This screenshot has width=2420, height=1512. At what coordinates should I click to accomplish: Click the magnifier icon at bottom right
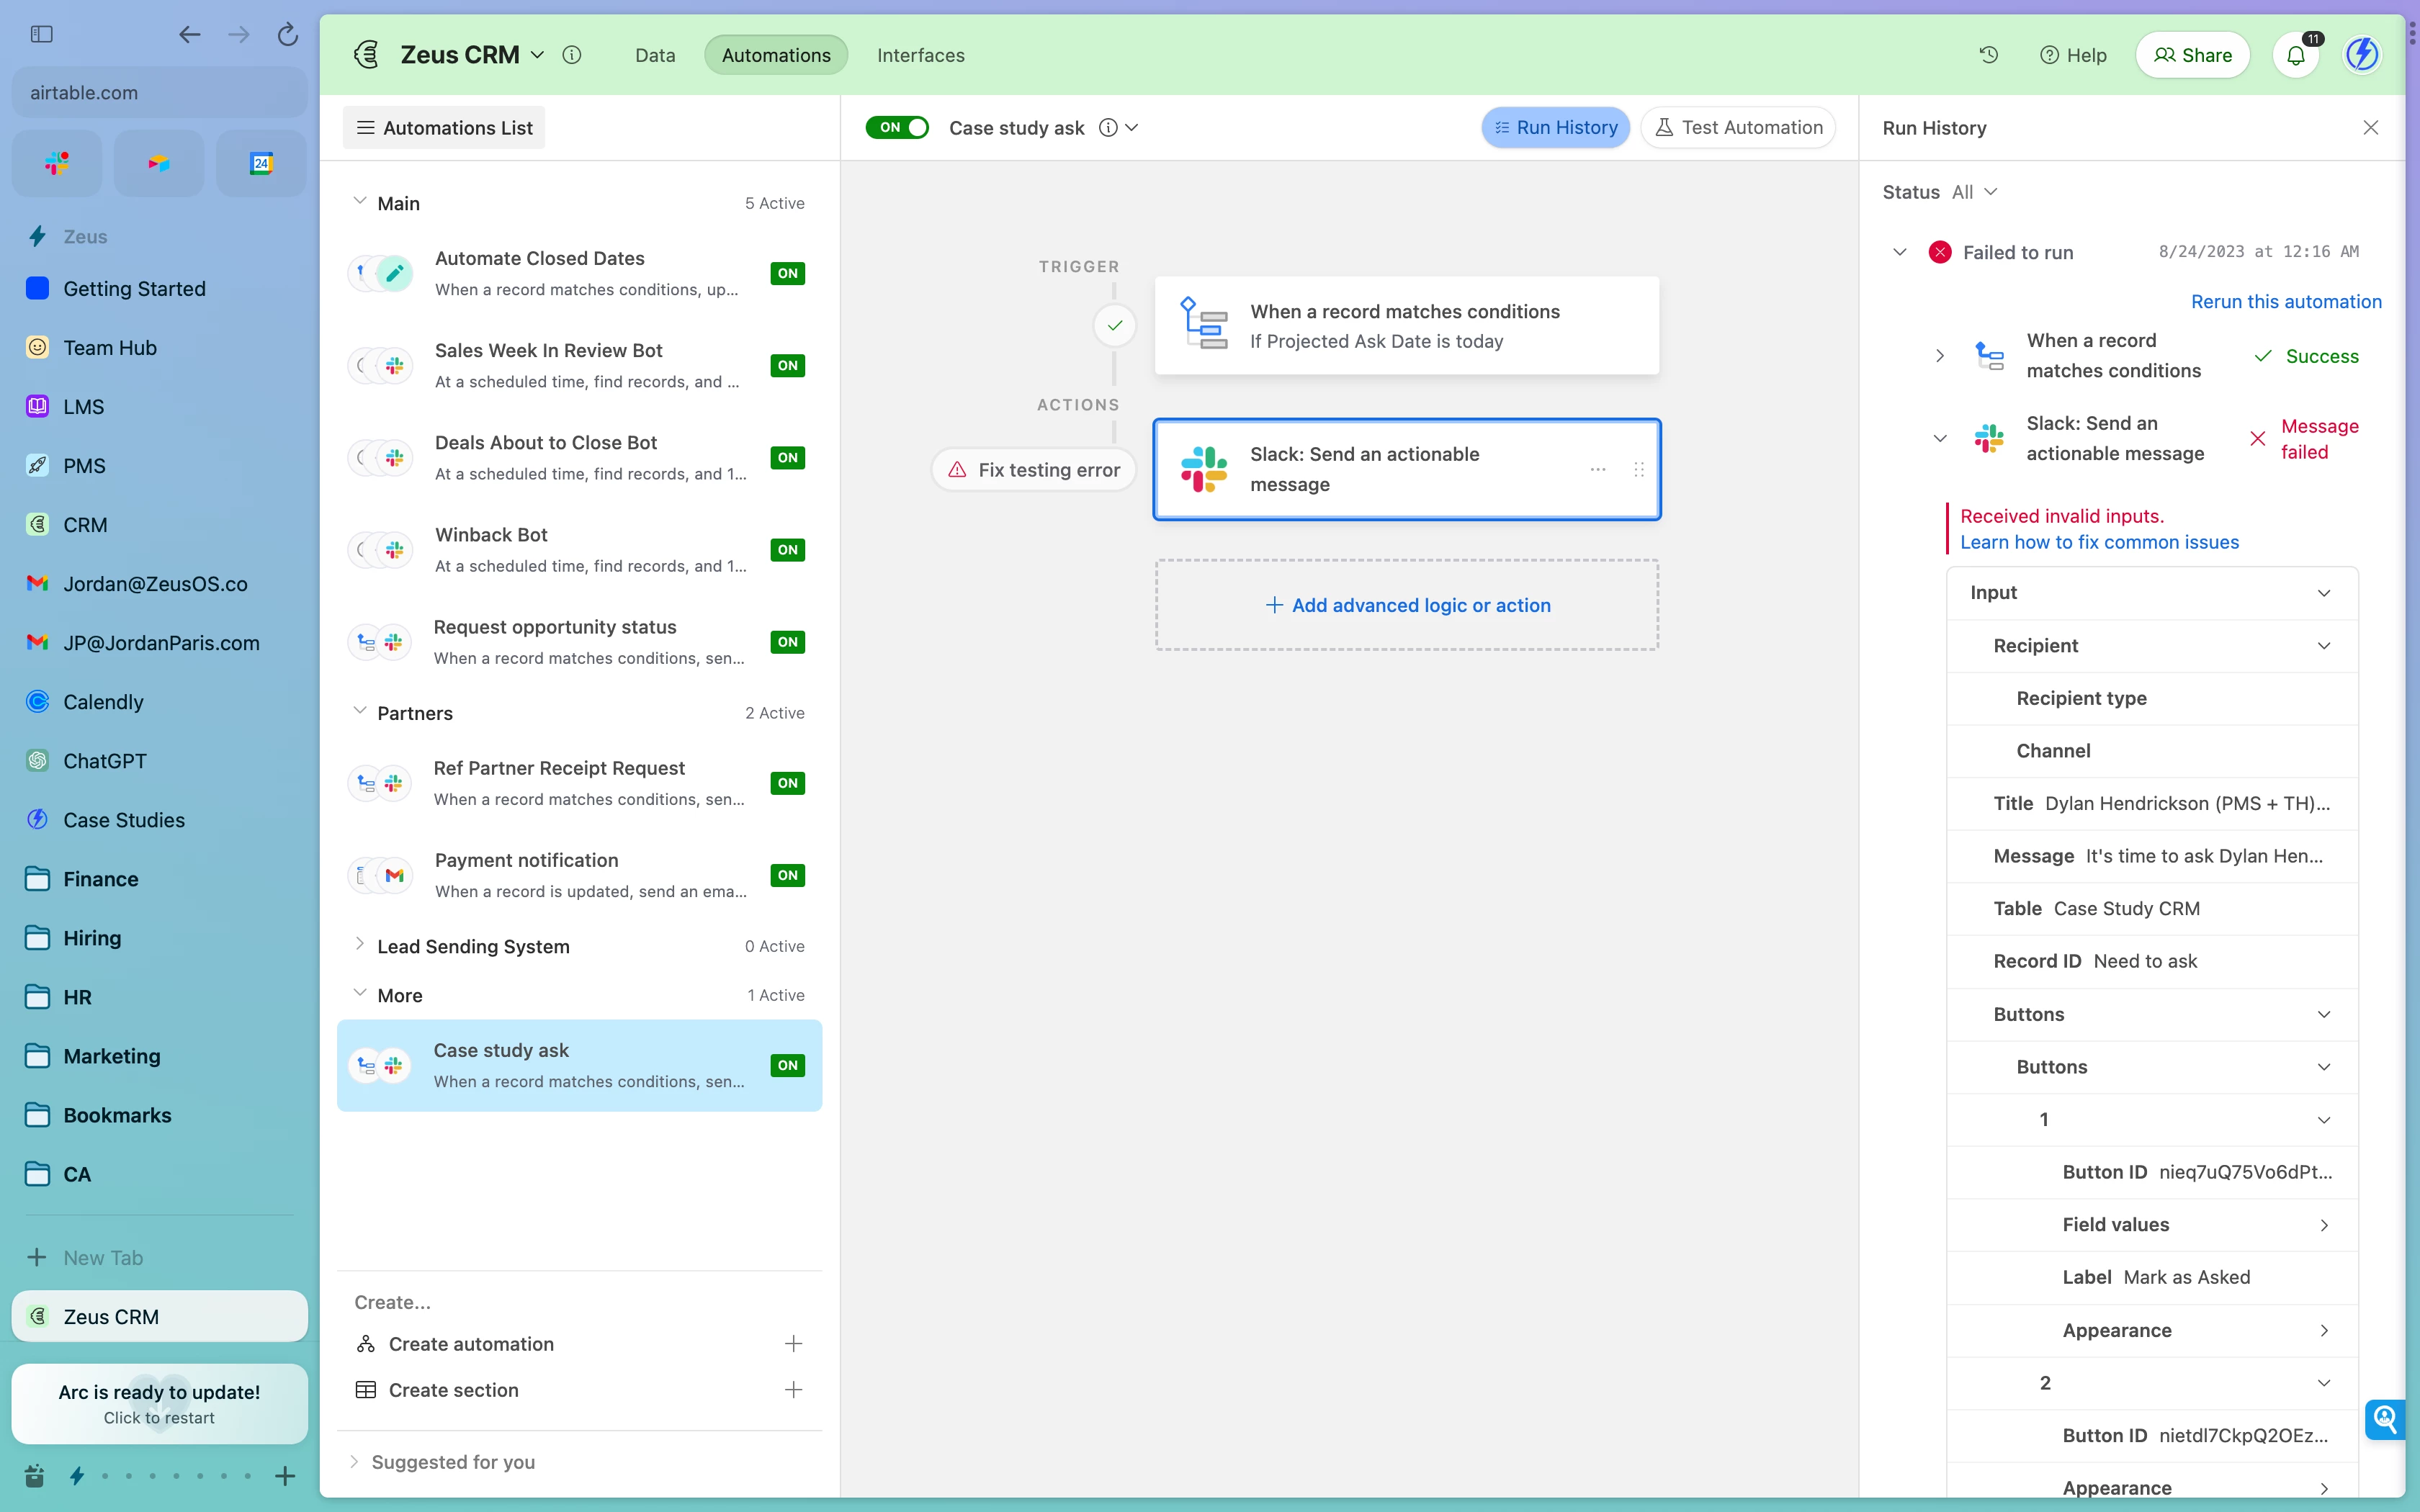pos(2384,1418)
